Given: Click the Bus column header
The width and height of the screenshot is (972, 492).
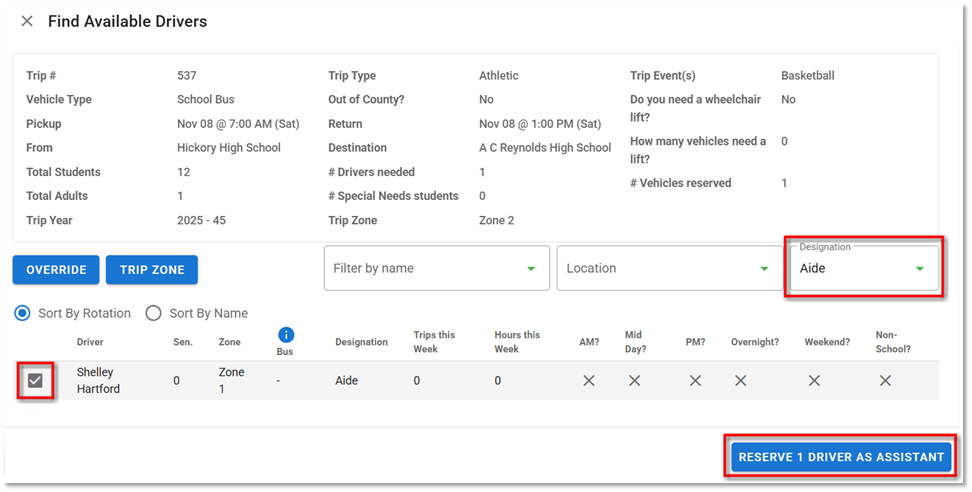Looking at the screenshot, I should pyautogui.click(x=285, y=351).
